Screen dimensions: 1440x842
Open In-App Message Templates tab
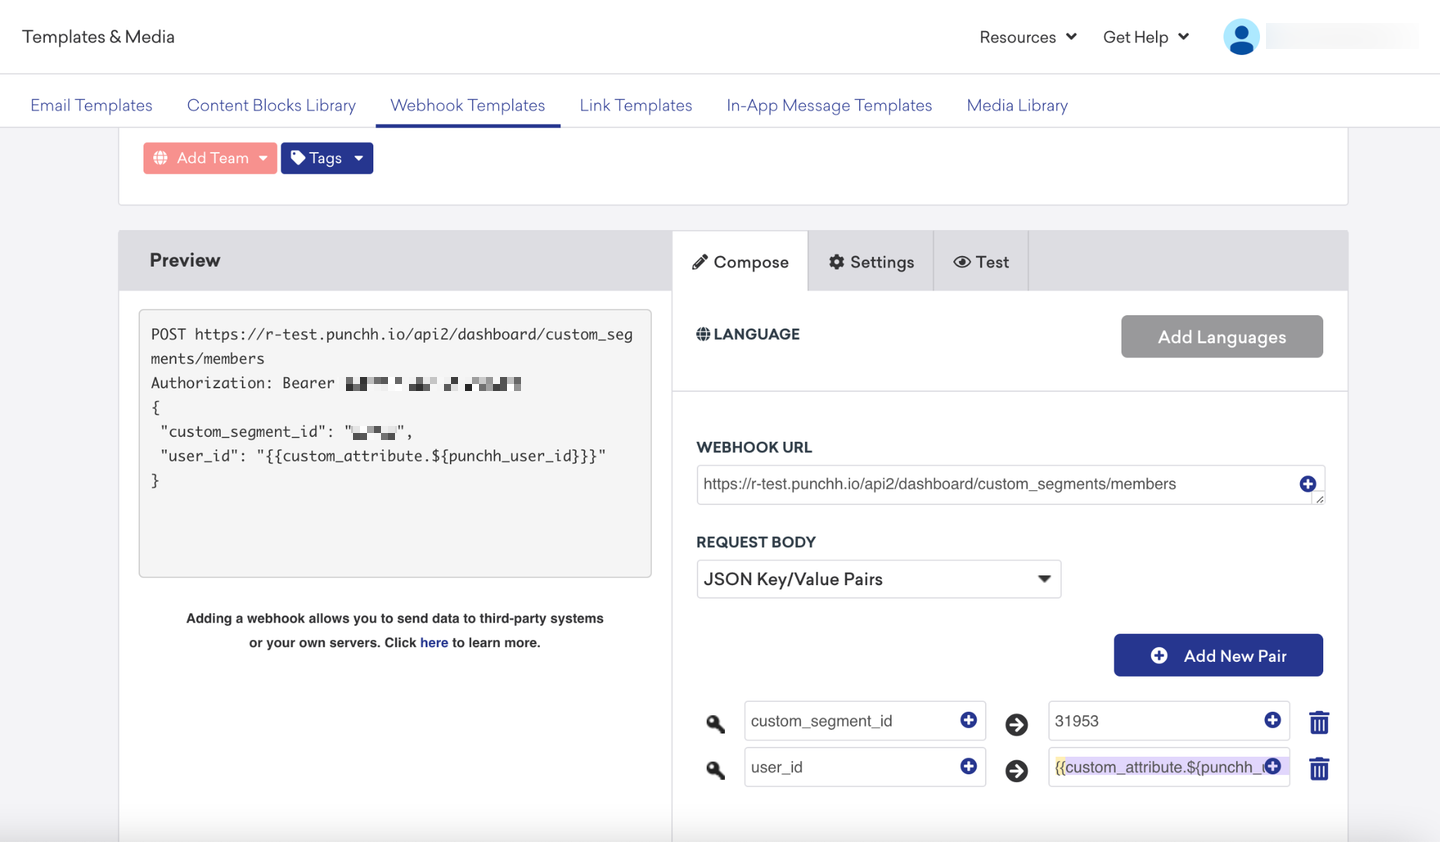tap(829, 105)
